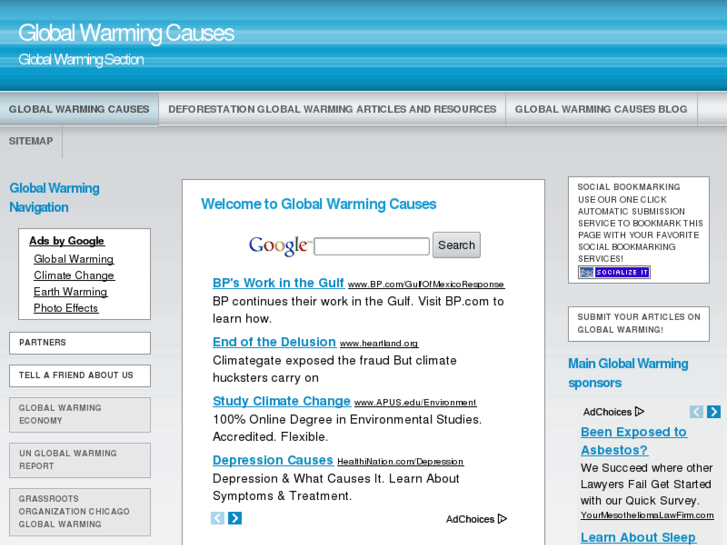Click Global Warming Navigation heading

(x=54, y=198)
